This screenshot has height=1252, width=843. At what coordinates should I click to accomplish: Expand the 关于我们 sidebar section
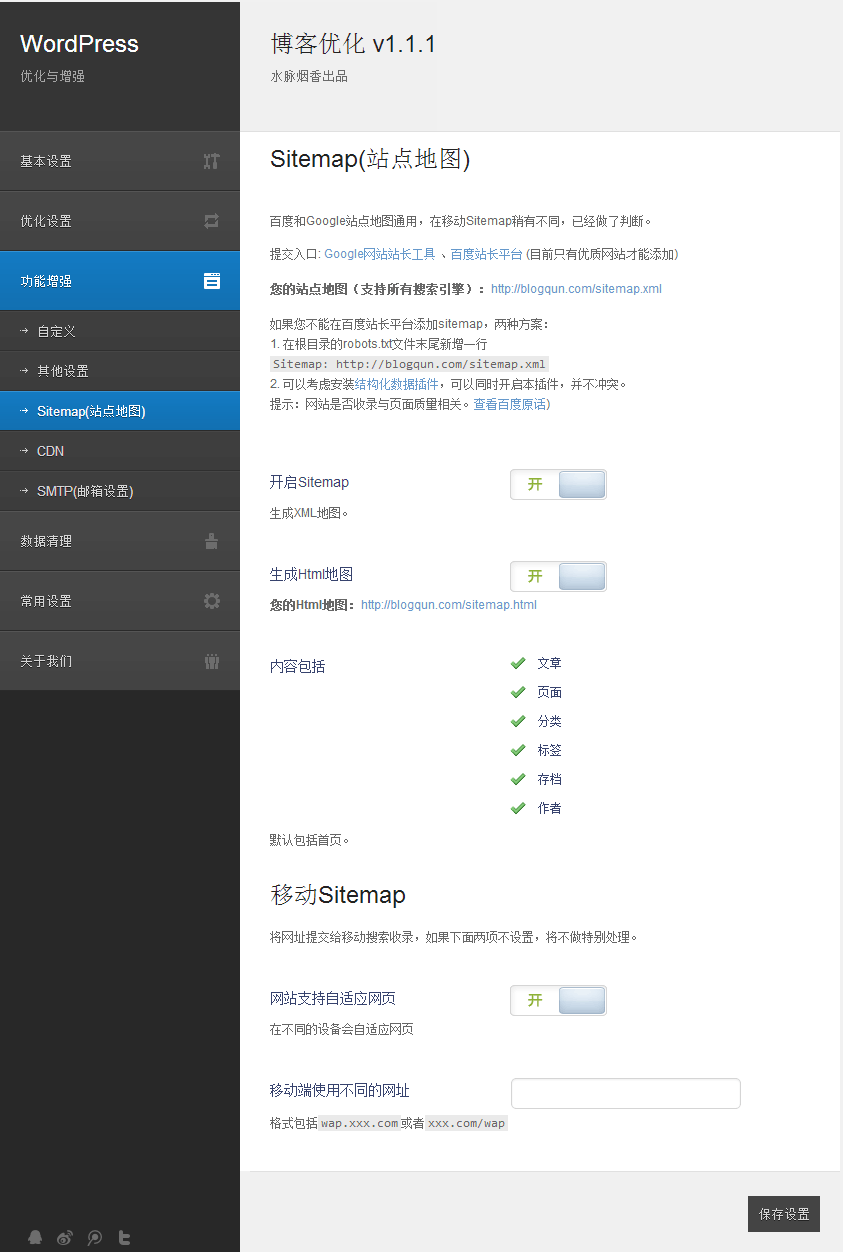120,661
